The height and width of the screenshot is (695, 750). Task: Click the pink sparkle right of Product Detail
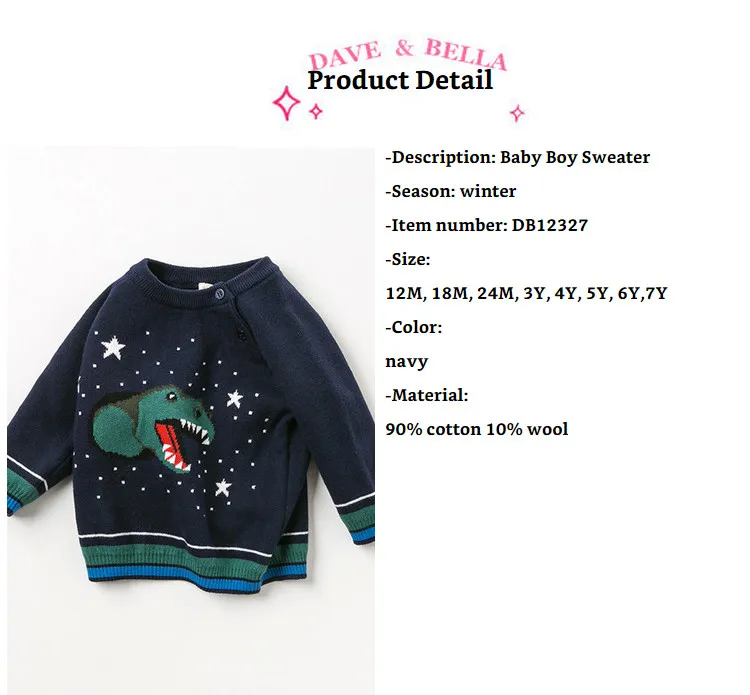517,113
